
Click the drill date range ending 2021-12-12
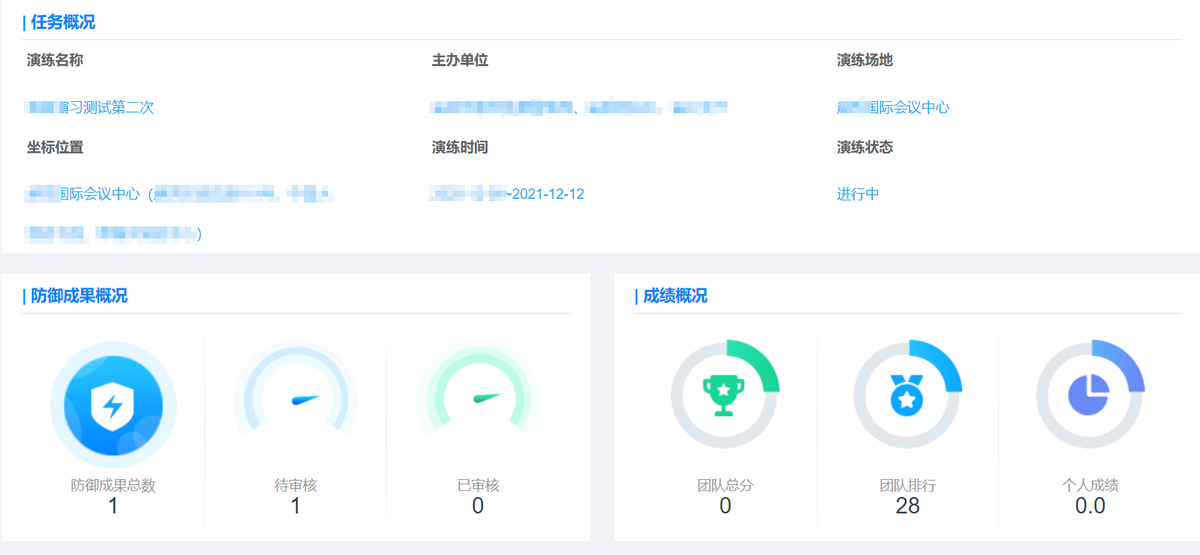507,194
